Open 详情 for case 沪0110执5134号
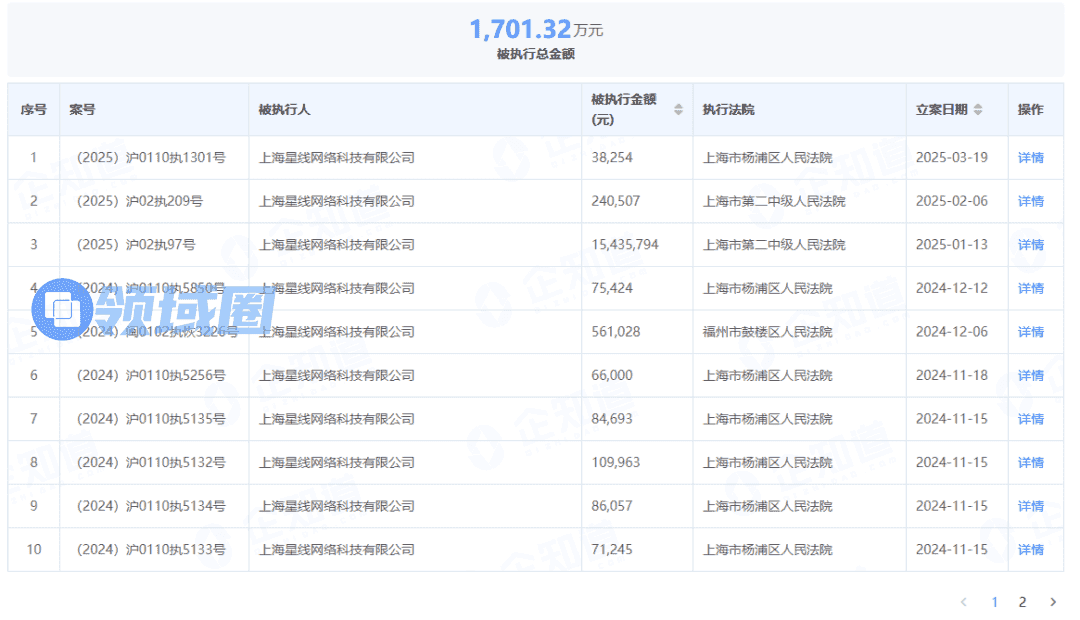Screen dimensions: 1080x620 pyautogui.click(x=1030, y=506)
